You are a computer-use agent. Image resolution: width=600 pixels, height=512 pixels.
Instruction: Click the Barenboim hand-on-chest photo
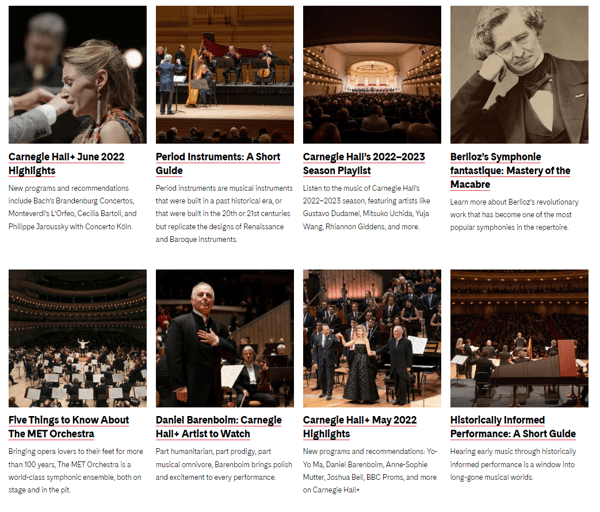[x=225, y=338]
